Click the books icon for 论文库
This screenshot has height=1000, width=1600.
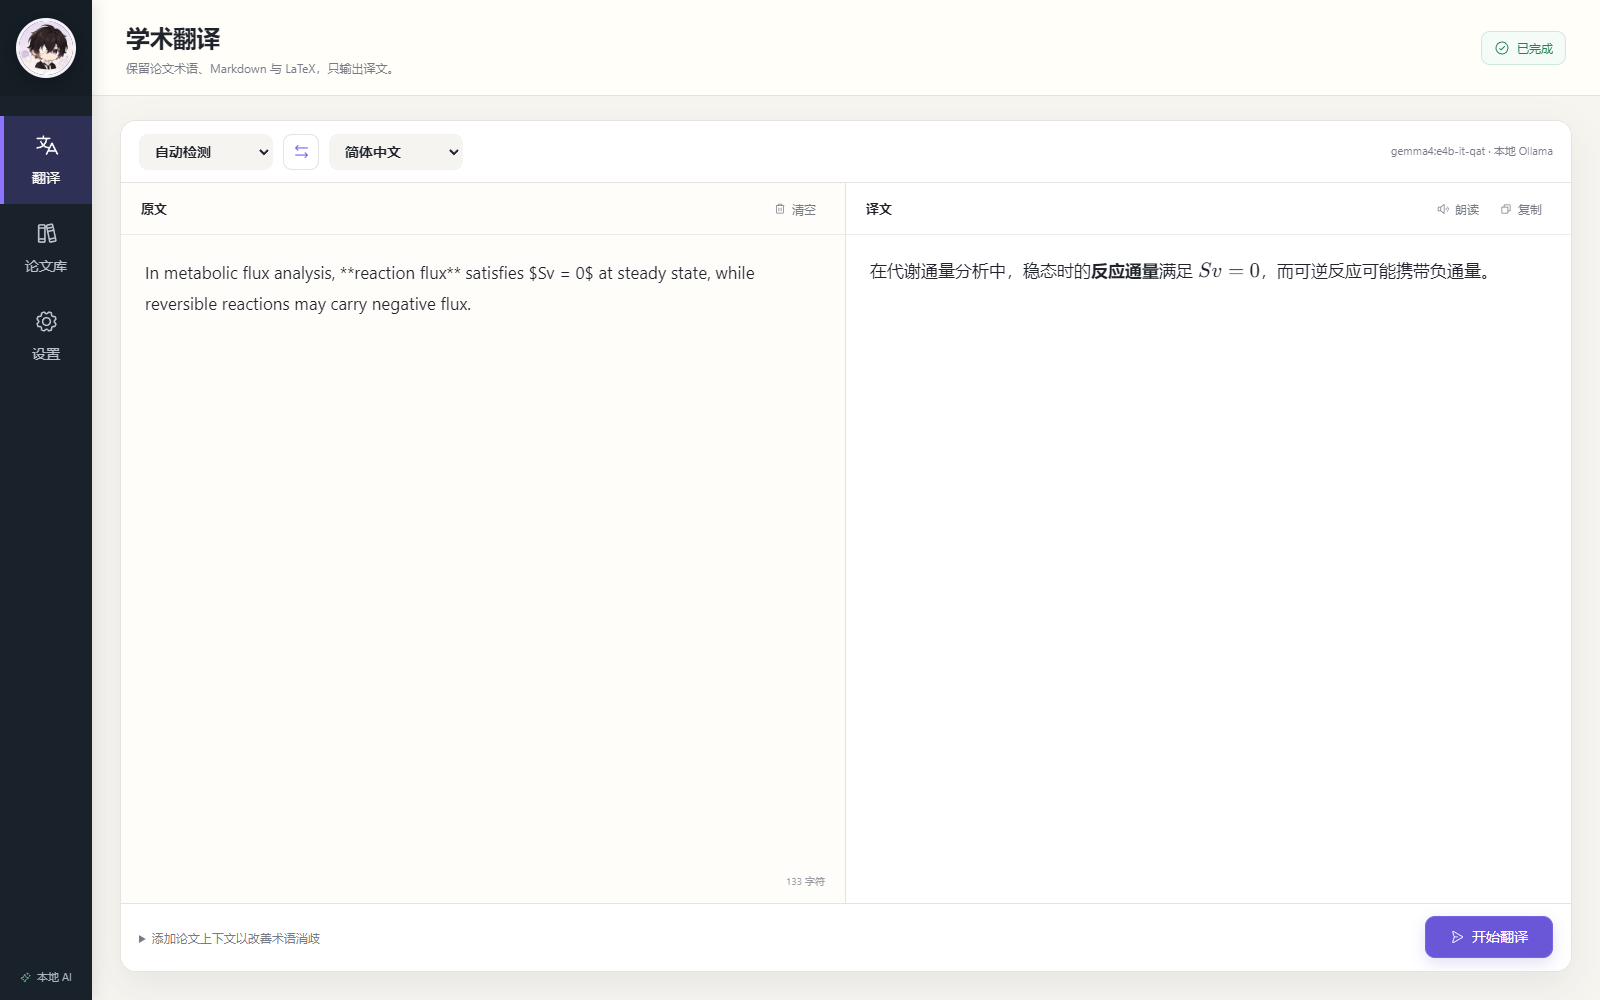(46, 233)
